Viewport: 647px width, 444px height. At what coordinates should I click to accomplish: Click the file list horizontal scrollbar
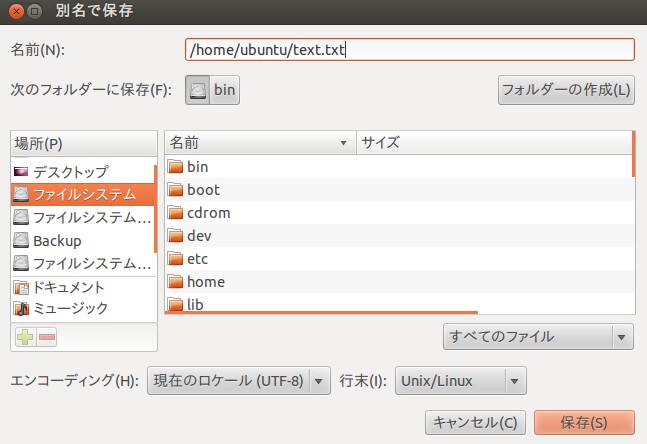(321, 312)
